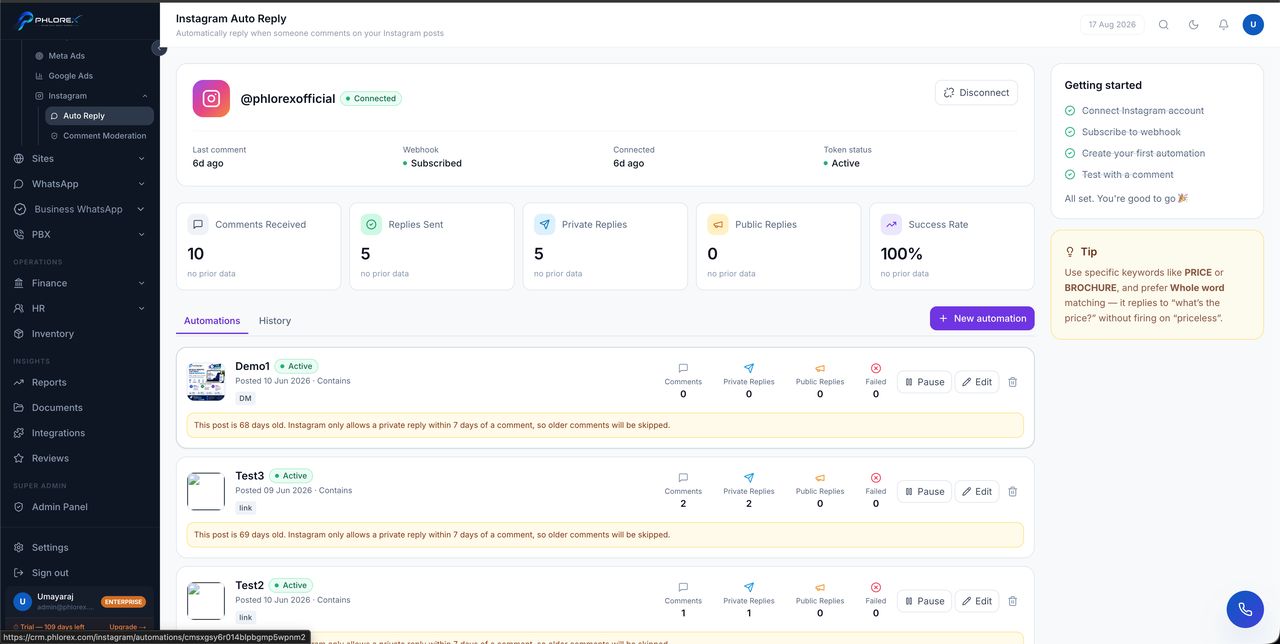The height and width of the screenshot is (644, 1280).
Task: Click the Public Replies megaphone icon
Action: click(718, 225)
